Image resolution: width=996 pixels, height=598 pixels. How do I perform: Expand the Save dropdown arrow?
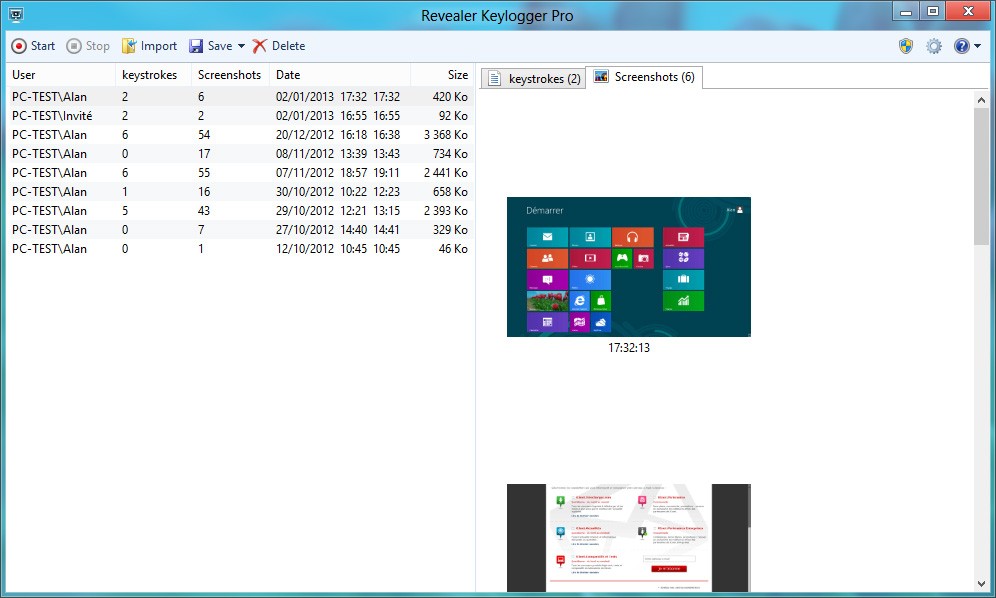point(241,46)
